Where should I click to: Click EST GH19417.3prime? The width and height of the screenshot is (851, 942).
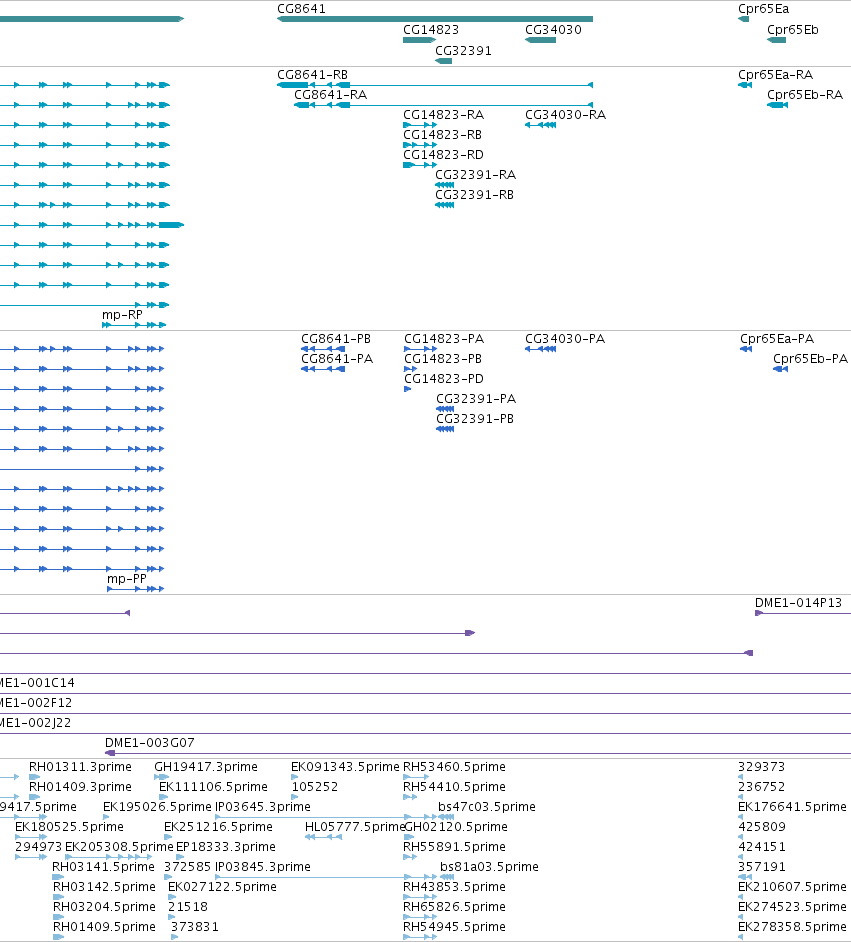click(205, 767)
